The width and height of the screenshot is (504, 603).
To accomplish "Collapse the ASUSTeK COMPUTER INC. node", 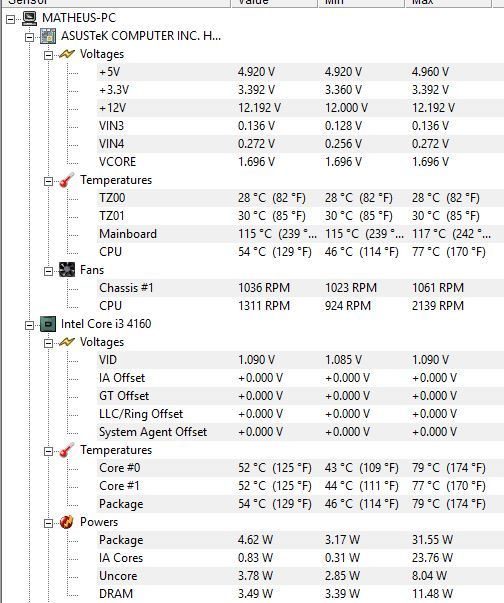I will (x=29, y=37).
